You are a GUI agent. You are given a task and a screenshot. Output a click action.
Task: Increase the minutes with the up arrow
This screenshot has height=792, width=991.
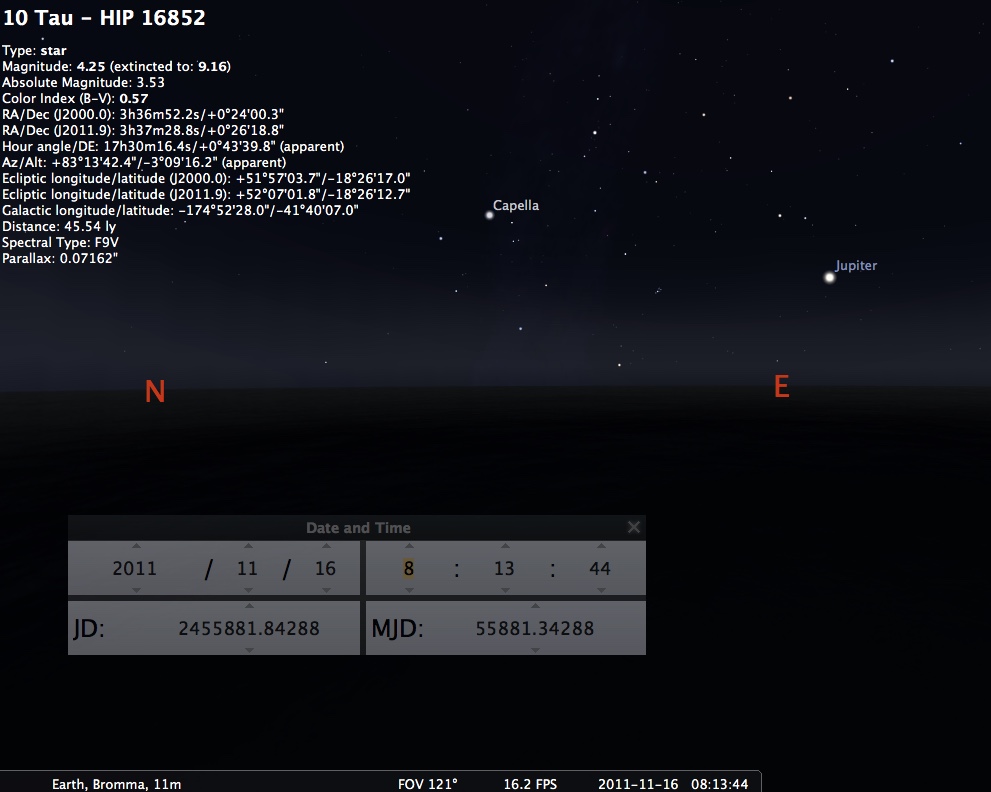(504, 546)
